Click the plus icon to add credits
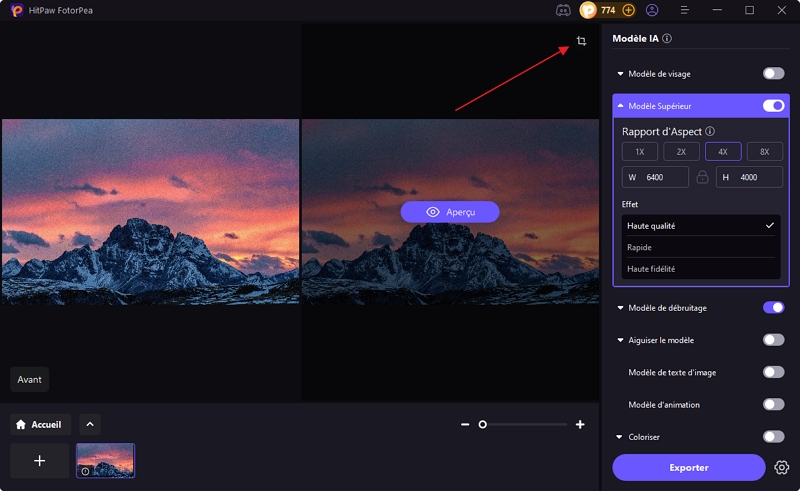800x491 pixels. (x=629, y=10)
